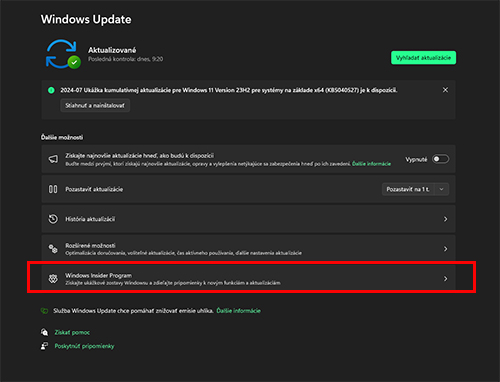500x382 pixels.
Task: Click the Rozšírené možnosti row label
Action: [90, 245]
